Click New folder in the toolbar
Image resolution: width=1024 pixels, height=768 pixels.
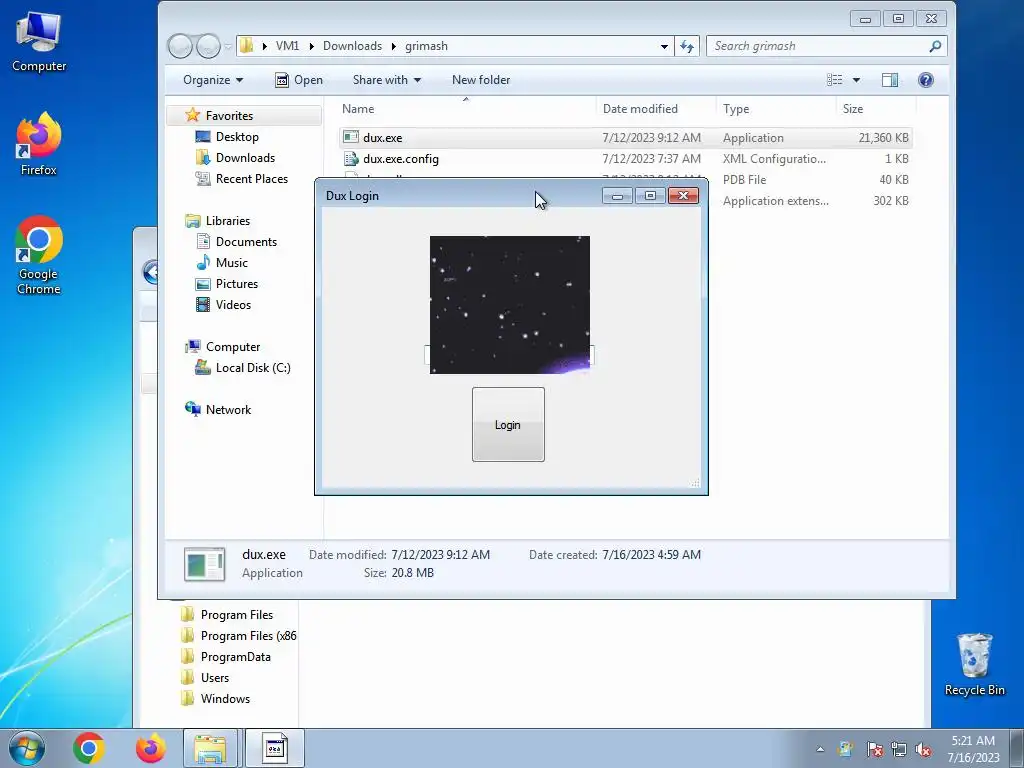[x=481, y=80]
